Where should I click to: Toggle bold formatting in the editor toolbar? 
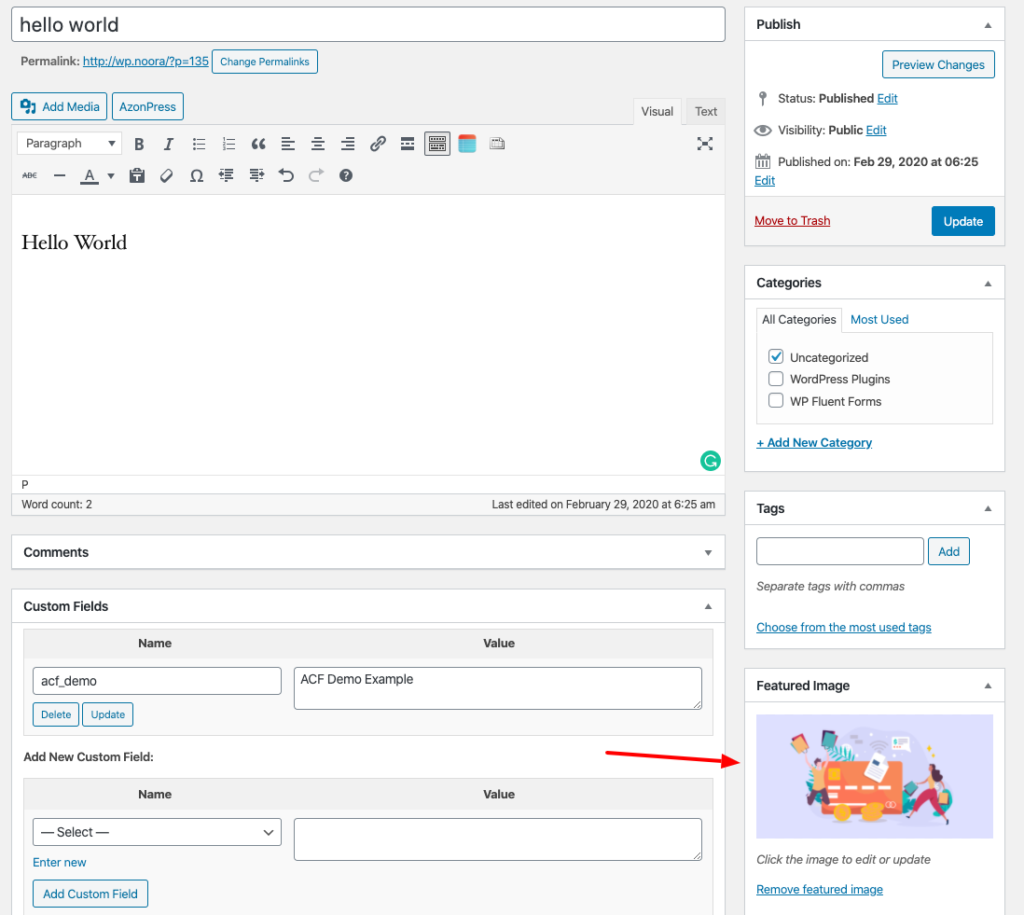point(139,144)
